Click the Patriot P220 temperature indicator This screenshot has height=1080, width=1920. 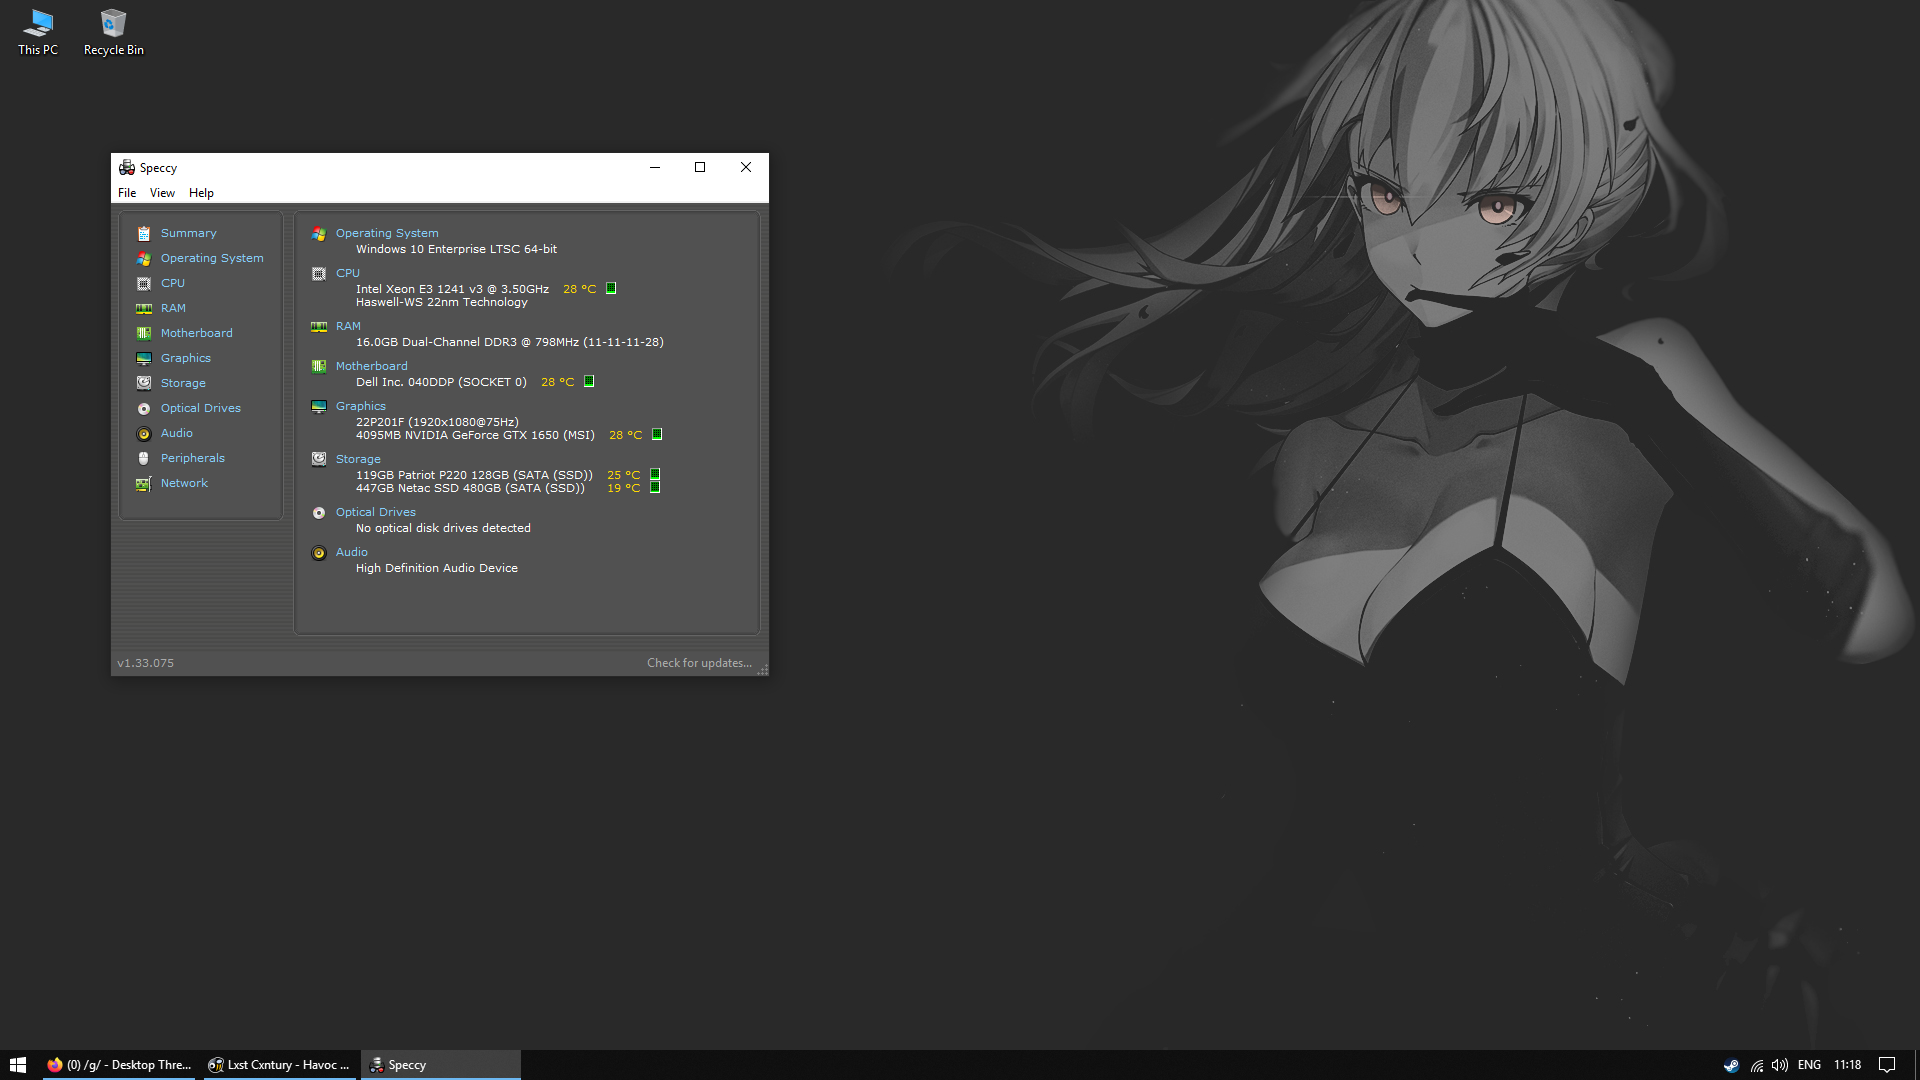(x=655, y=474)
